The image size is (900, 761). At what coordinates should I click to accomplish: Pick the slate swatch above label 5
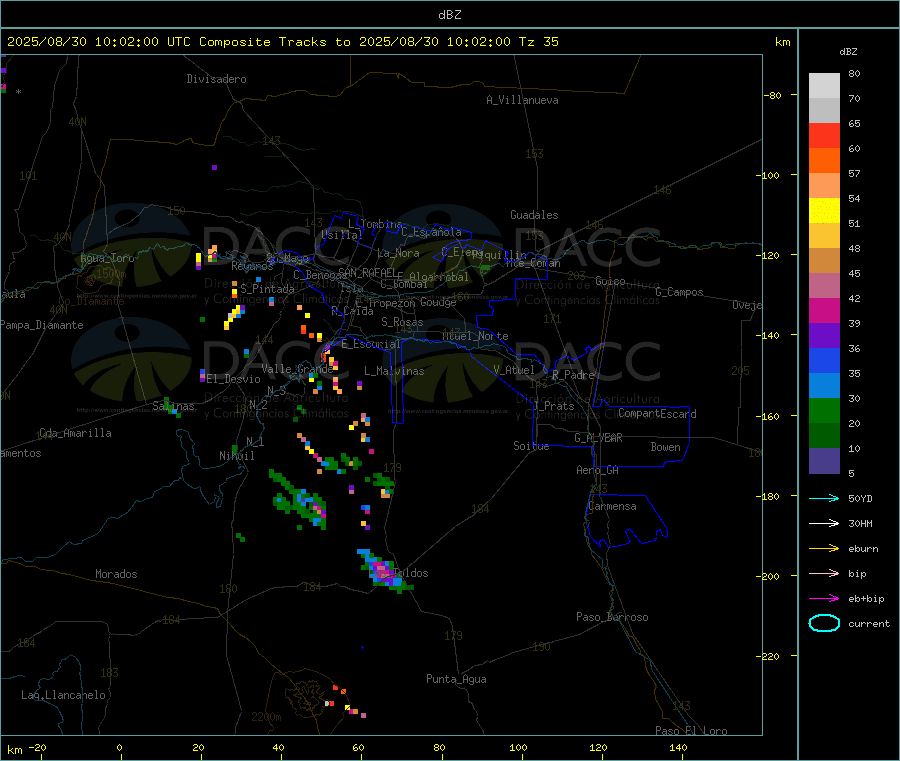tap(824, 461)
